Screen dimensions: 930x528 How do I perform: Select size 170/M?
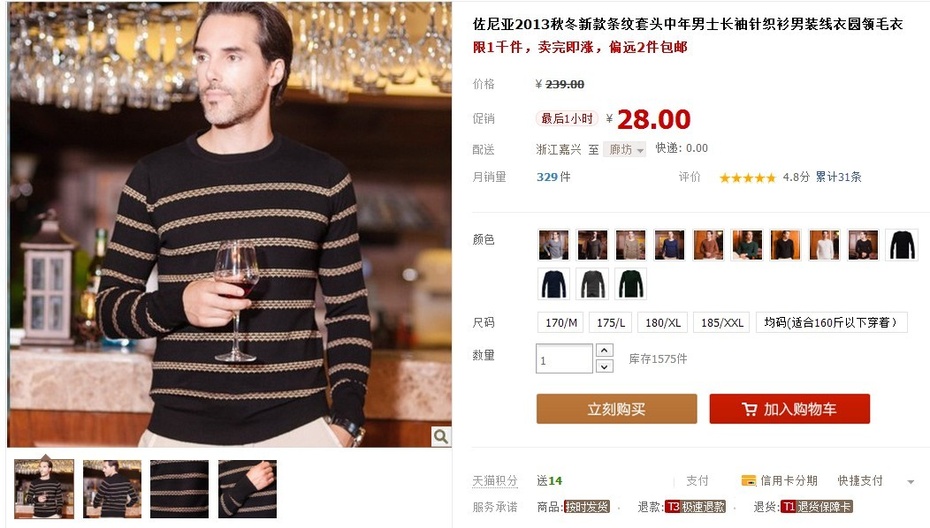click(x=561, y=323)
